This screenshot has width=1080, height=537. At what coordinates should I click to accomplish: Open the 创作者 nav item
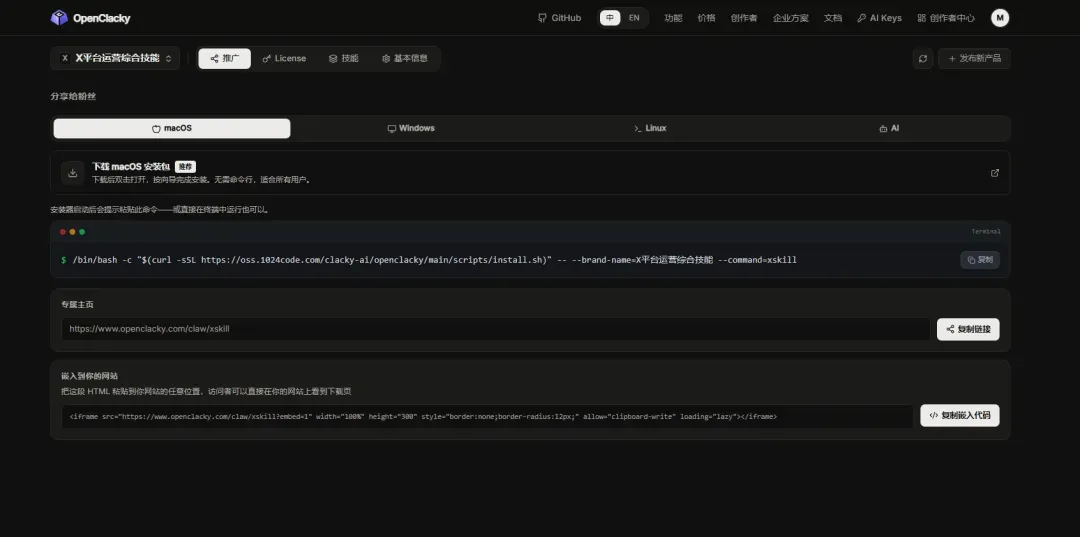[744, 18]
